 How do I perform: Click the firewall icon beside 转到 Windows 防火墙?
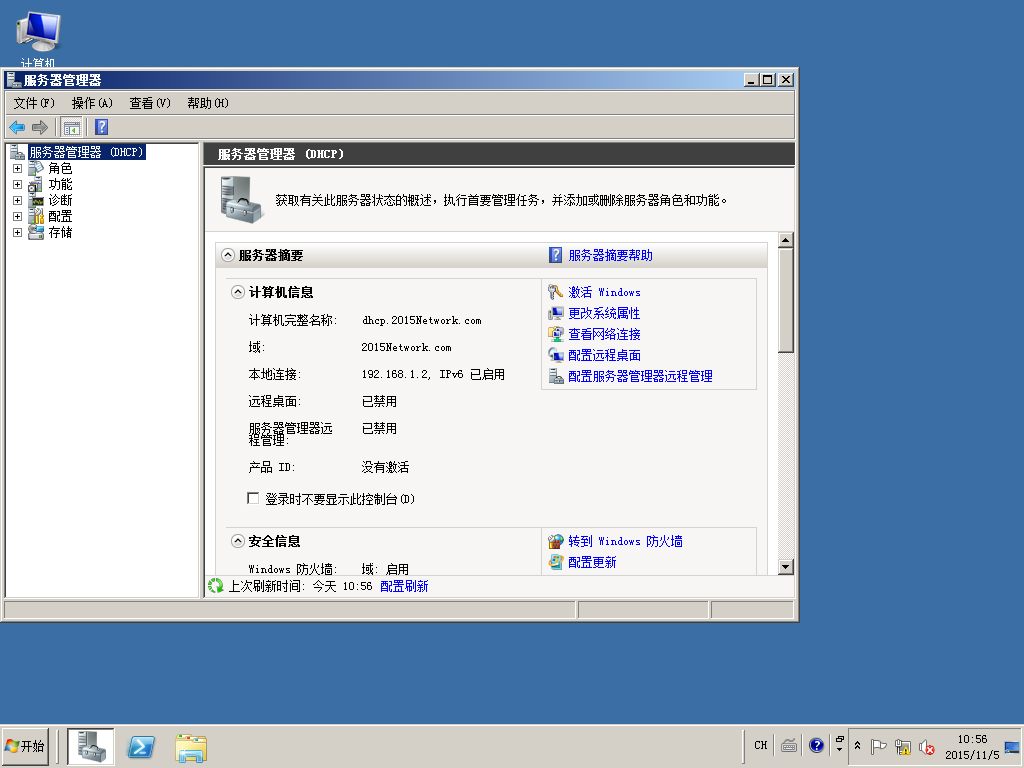[556, 541]
